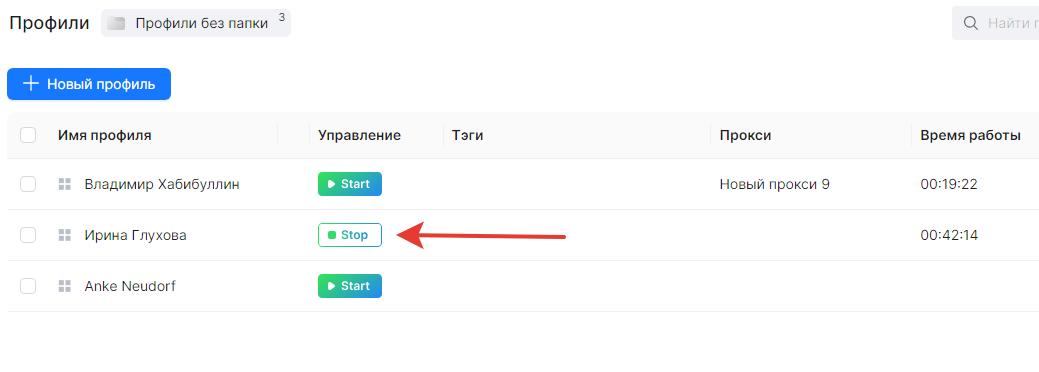Open the Anke Neudorf profile name
1039x372 pixels.
tap(130, 286)
